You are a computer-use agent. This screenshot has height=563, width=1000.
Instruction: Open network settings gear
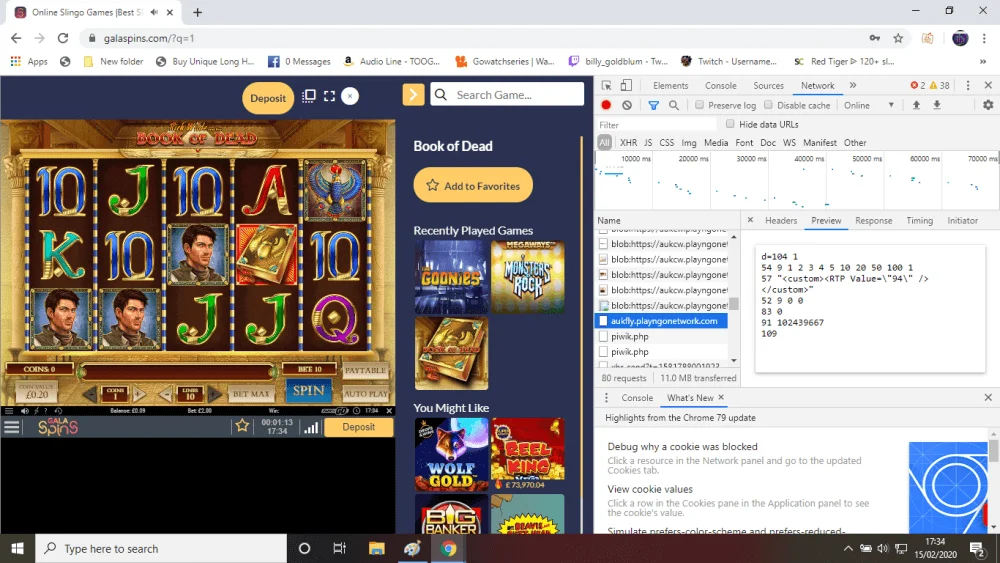(x=988, y=105)
